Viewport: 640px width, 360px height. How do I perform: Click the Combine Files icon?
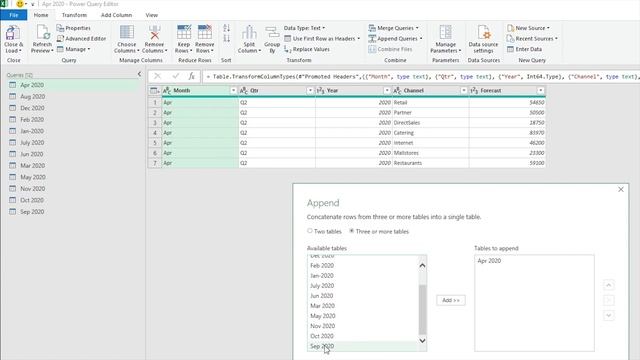[x=372, y=49]
